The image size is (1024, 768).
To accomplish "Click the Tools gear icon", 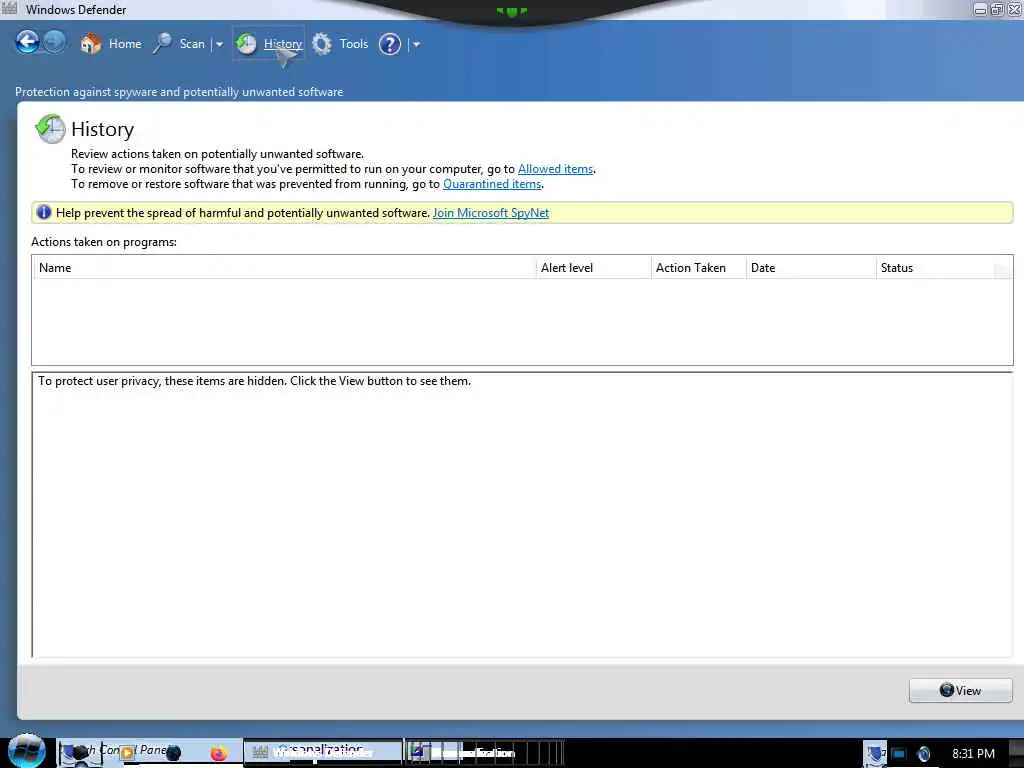I will tap(322, 44).
